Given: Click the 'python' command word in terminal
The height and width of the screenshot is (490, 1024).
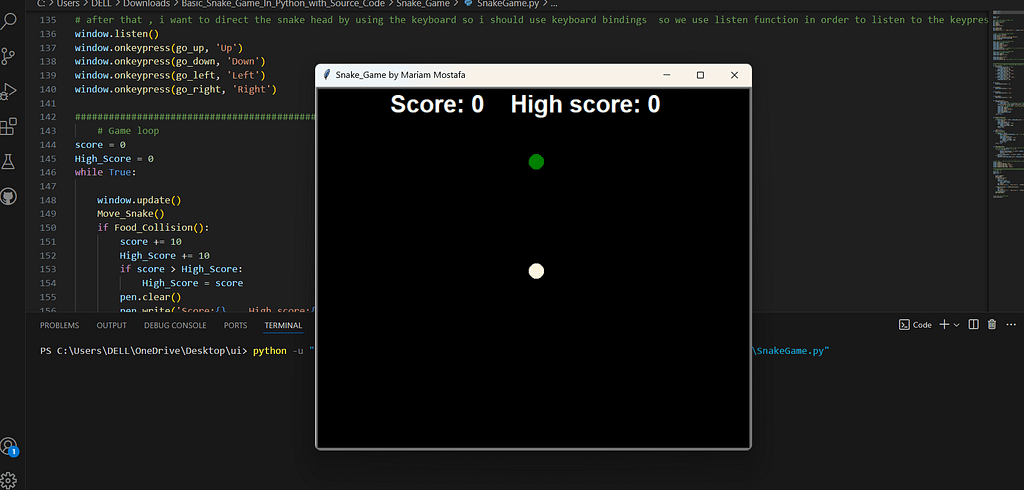Looking at the screenshot, I should coord(270,351).
